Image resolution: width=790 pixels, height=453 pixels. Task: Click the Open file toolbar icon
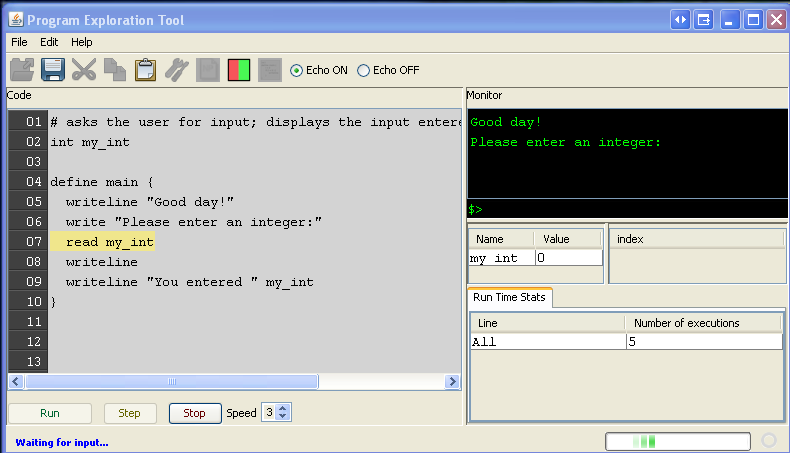(22, 70)
